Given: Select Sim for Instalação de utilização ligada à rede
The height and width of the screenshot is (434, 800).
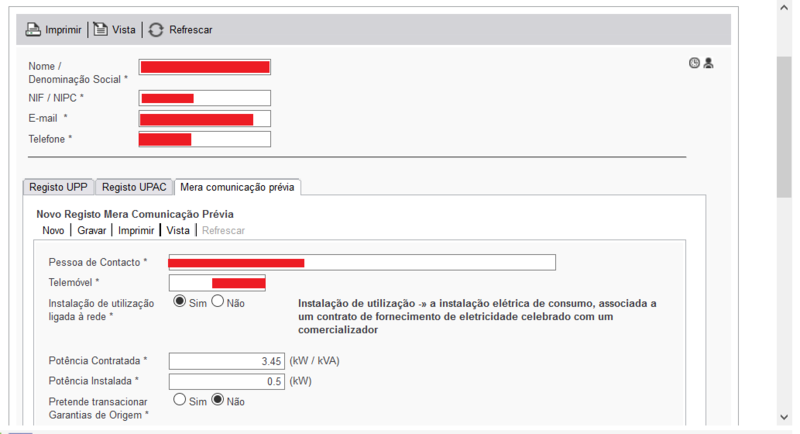Looking at the screenshot, I should (x=180, y=301).
